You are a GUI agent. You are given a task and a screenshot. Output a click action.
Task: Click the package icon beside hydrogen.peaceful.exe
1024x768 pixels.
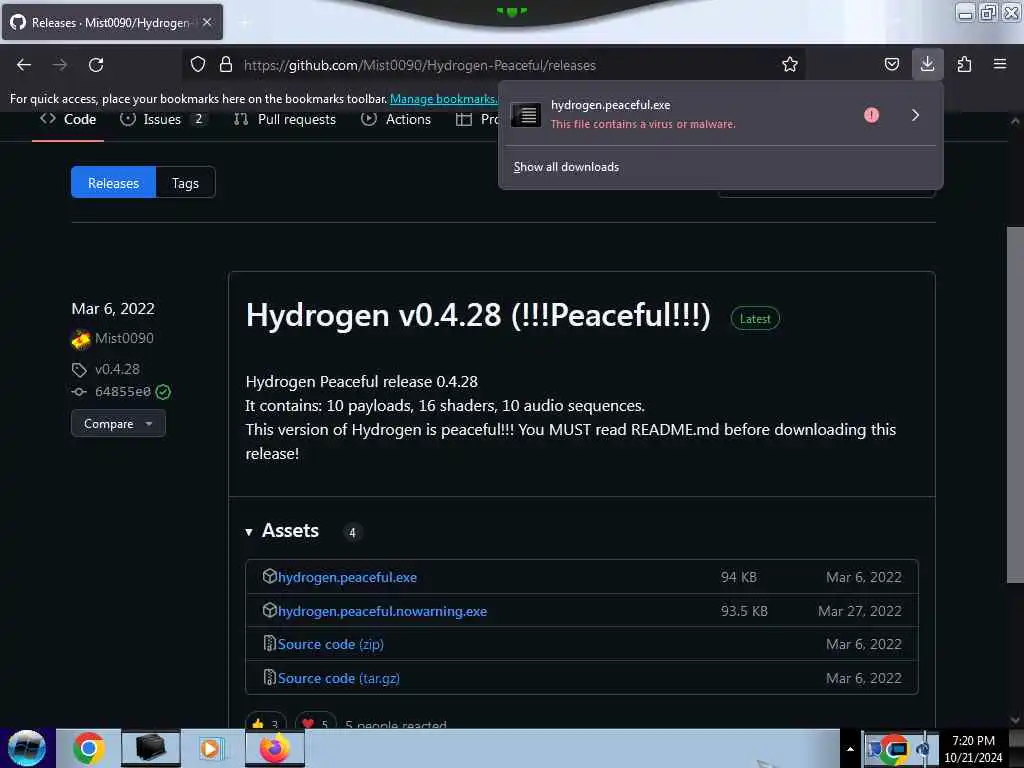[270, 576]
